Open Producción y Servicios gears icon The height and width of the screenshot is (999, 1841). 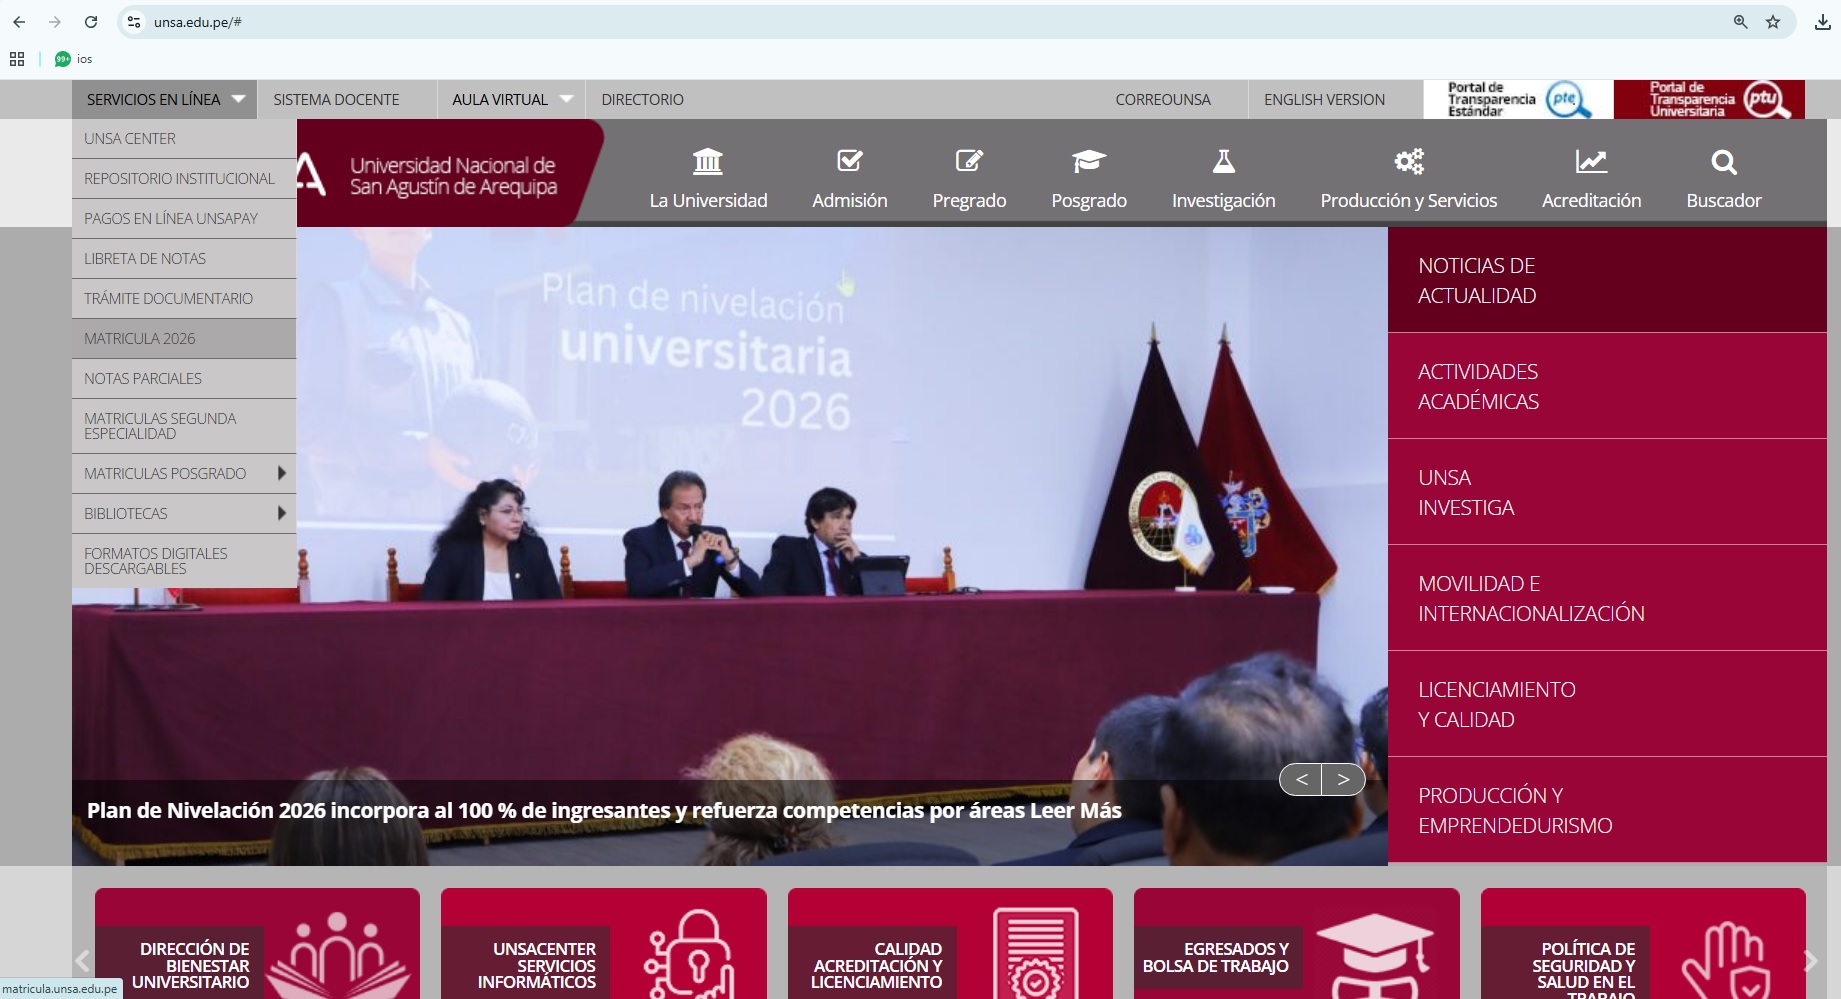tap(1408, 161)
